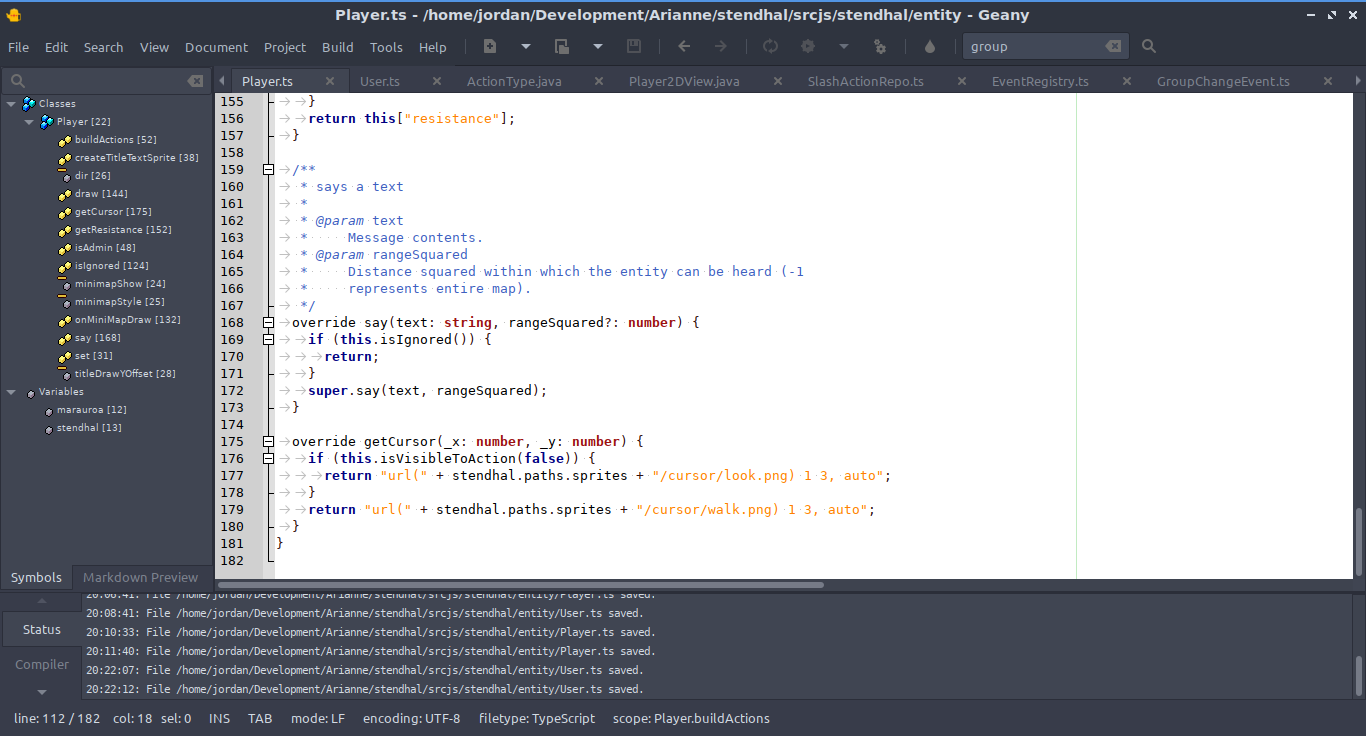
Task: Select buildActions [52] symbol
Action: coord(115,140)
